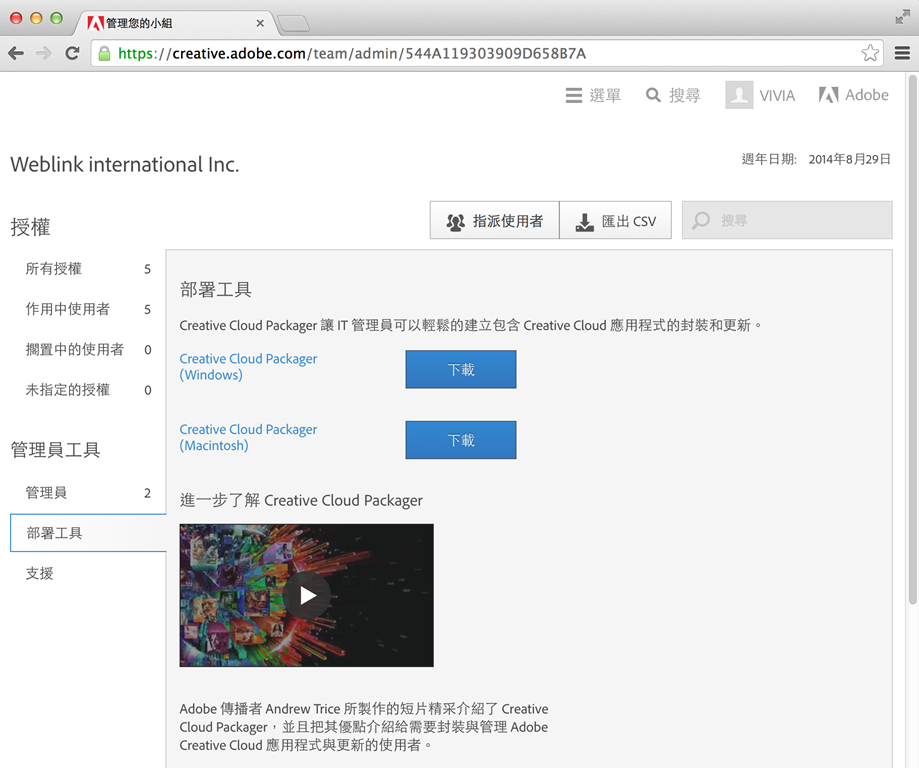Click the browser forward arrow
919x768 pixels.
43,53
